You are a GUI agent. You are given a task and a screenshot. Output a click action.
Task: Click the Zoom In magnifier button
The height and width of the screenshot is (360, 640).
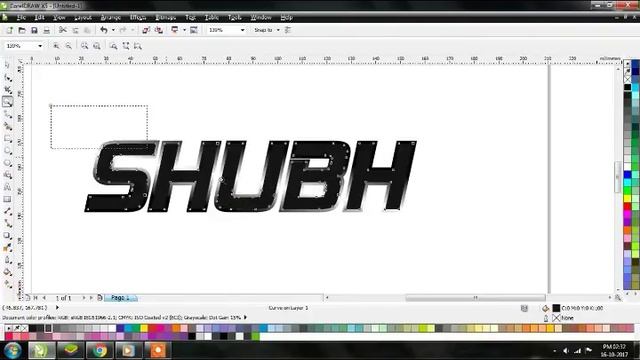56,46
